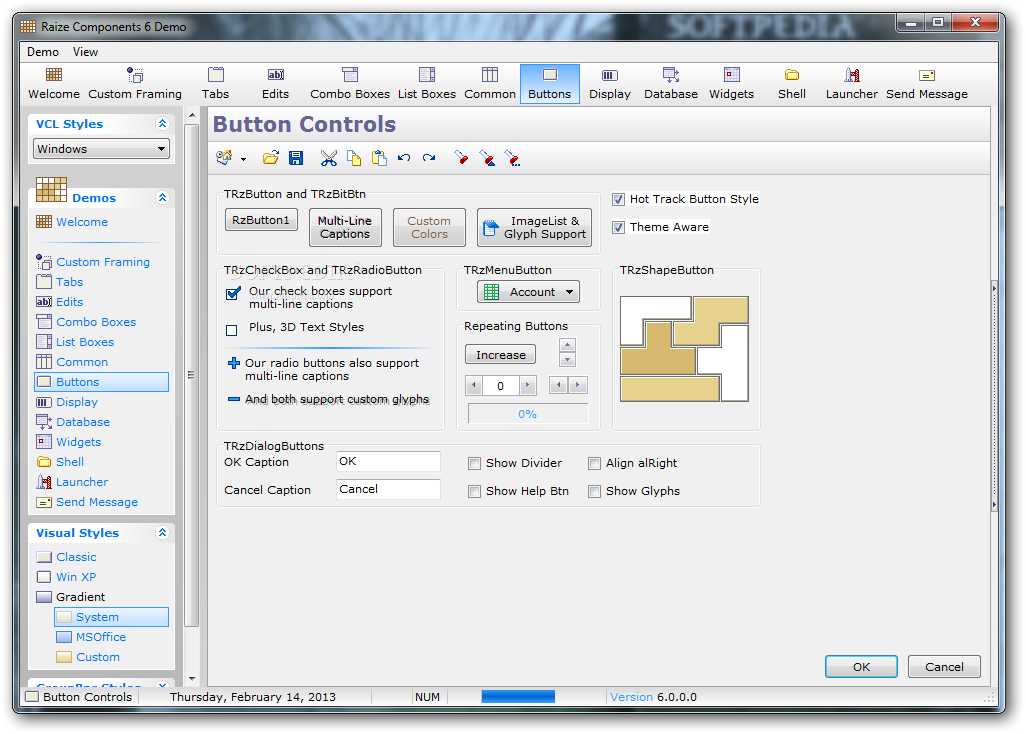Enable the Show Glyphs checkbox
Image resolution: width=1026 pixels, height=734 pixels.
click(x=594, y=492)
